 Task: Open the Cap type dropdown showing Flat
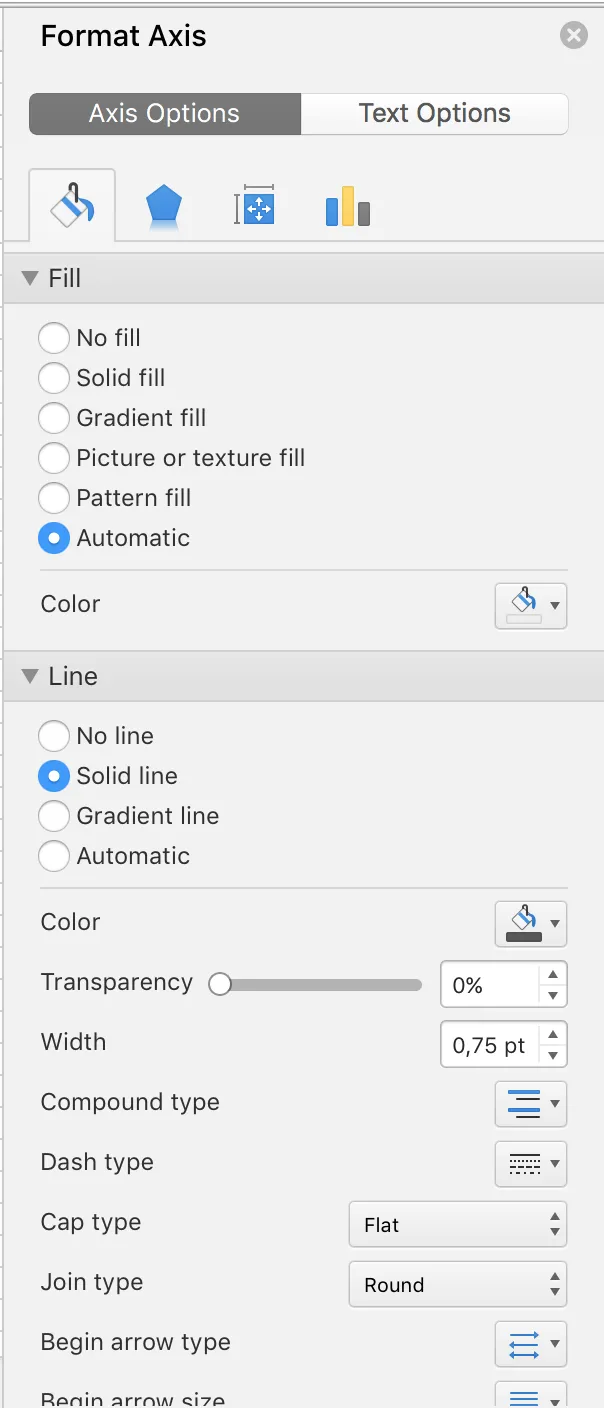click(457, 1225)
